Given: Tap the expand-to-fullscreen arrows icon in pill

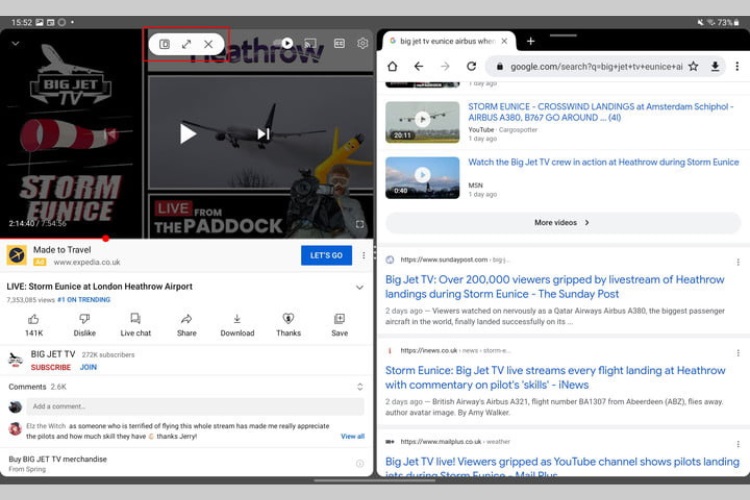Looking at the screenshot, I should [187, 44].
